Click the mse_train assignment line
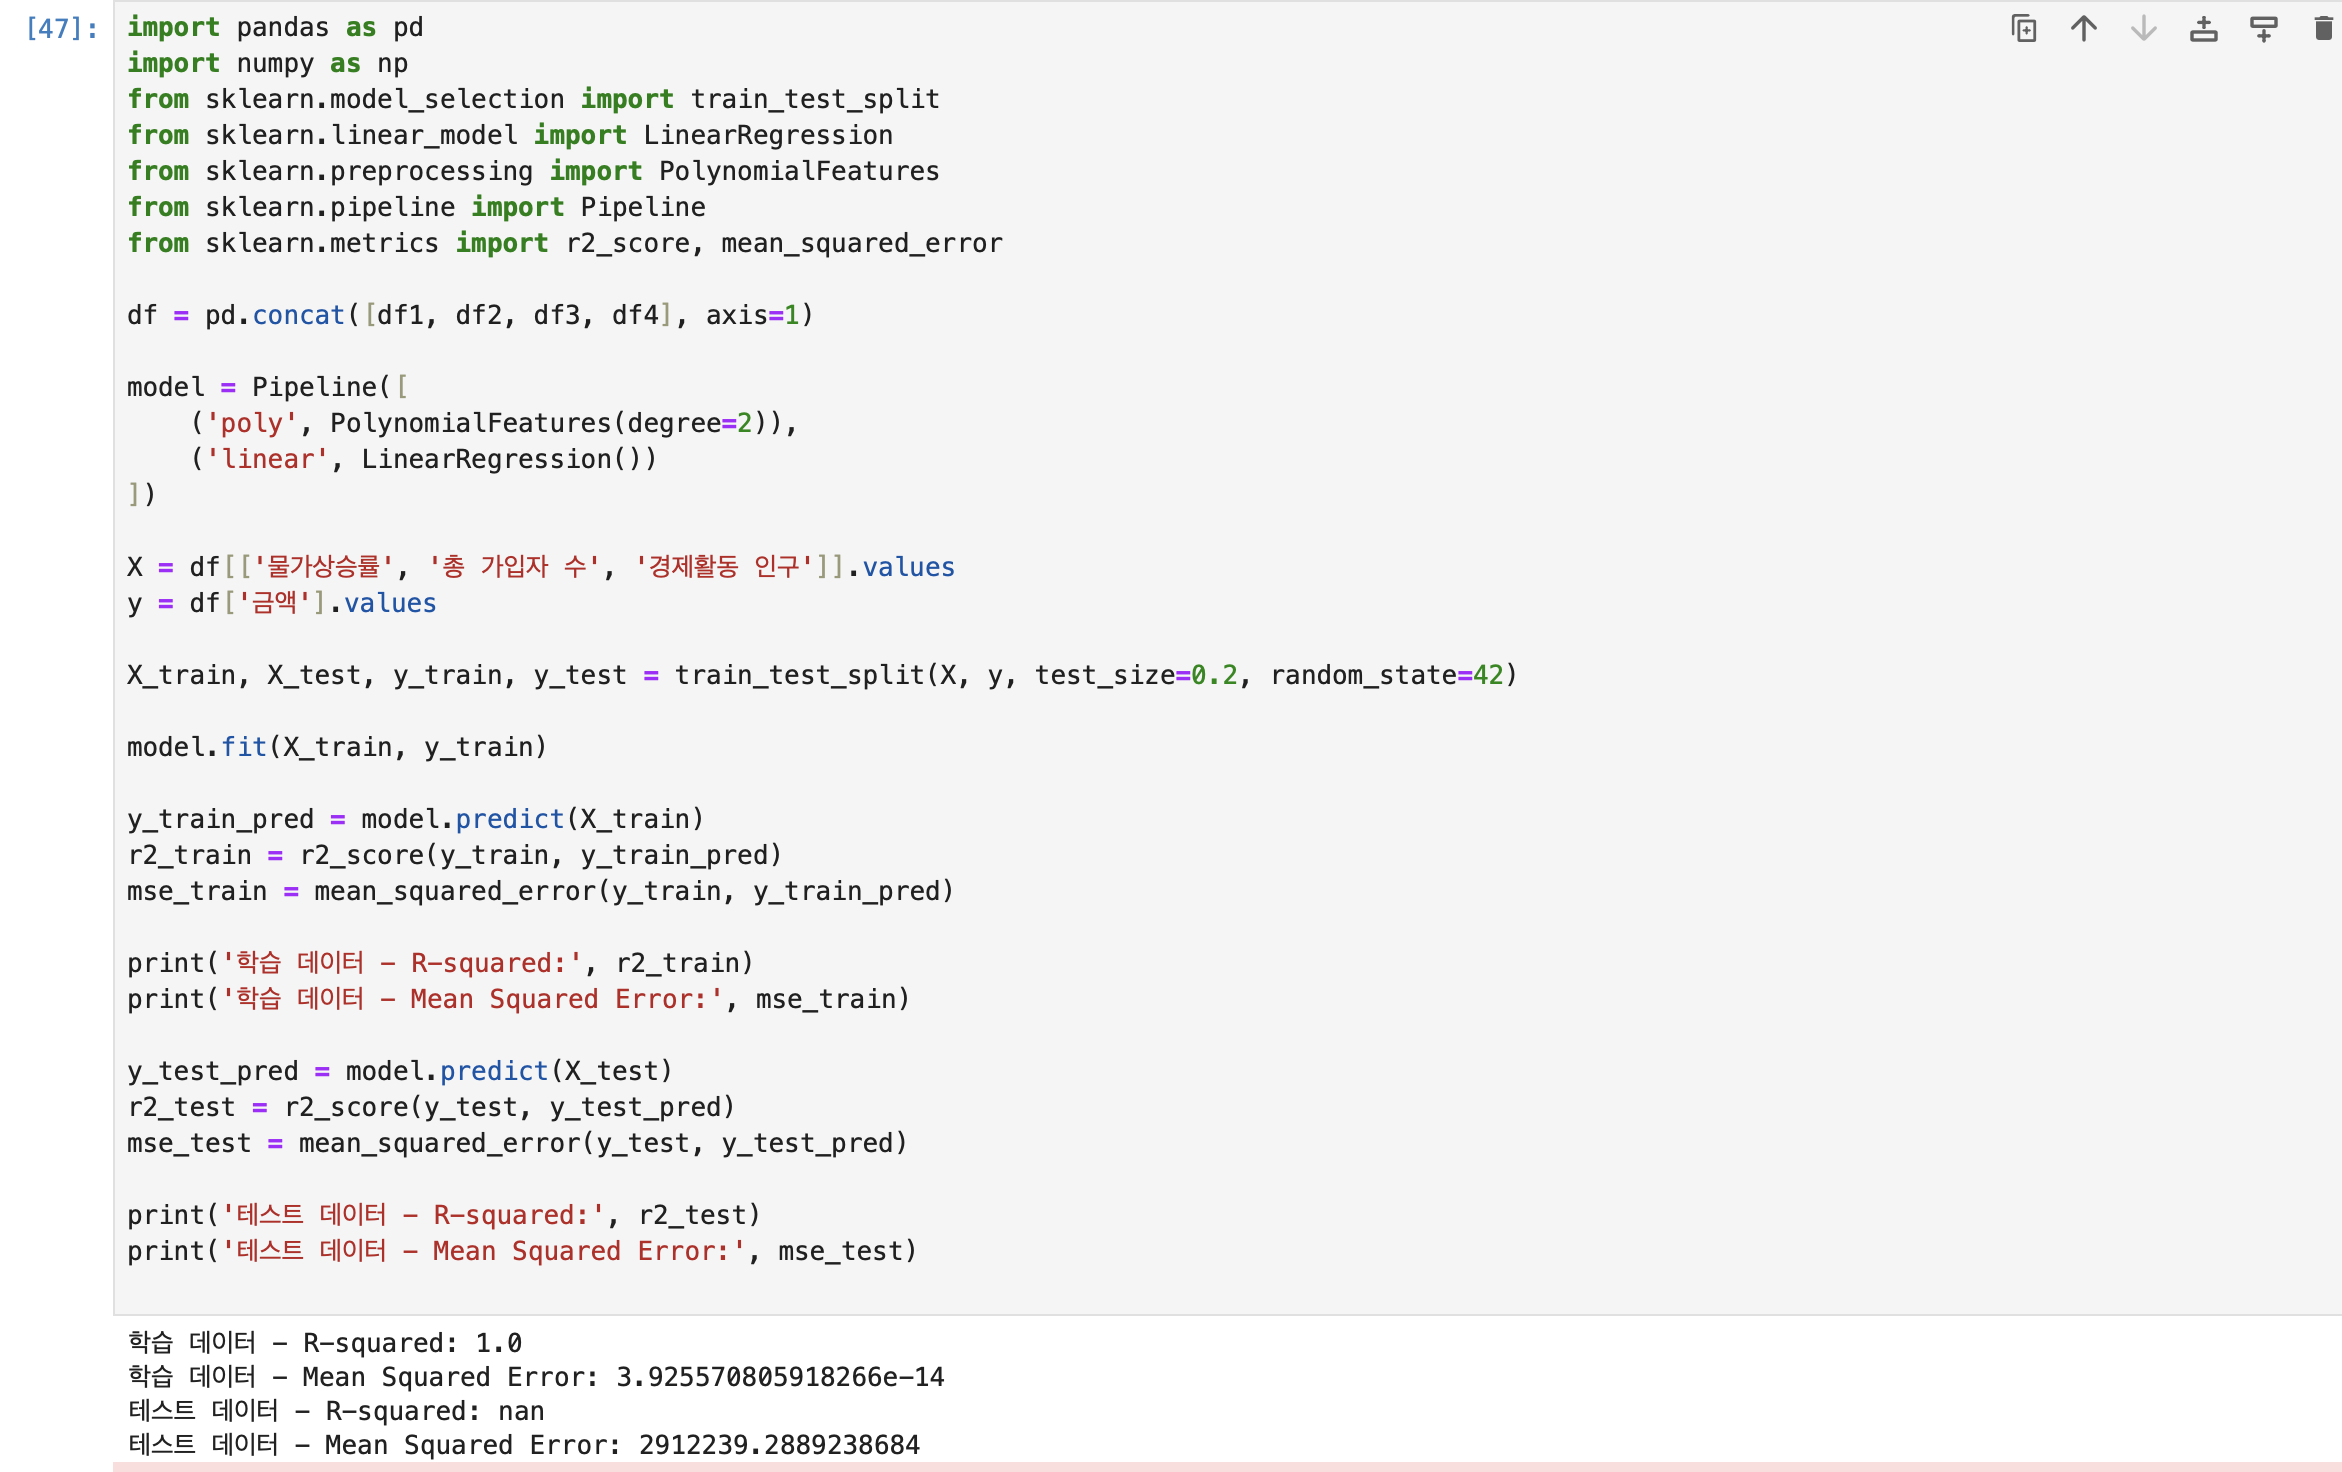This screenshot has height=1472, width=2342. 541,891
